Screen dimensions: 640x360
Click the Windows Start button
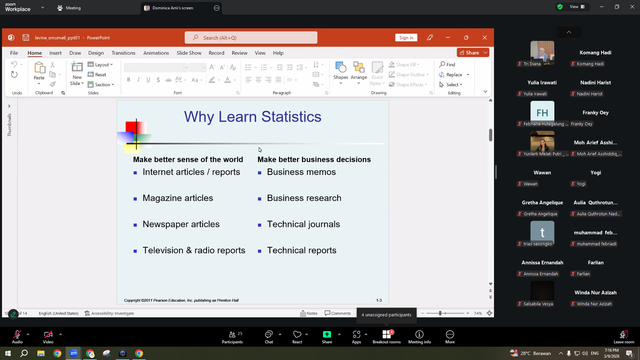tap(8, 353)
